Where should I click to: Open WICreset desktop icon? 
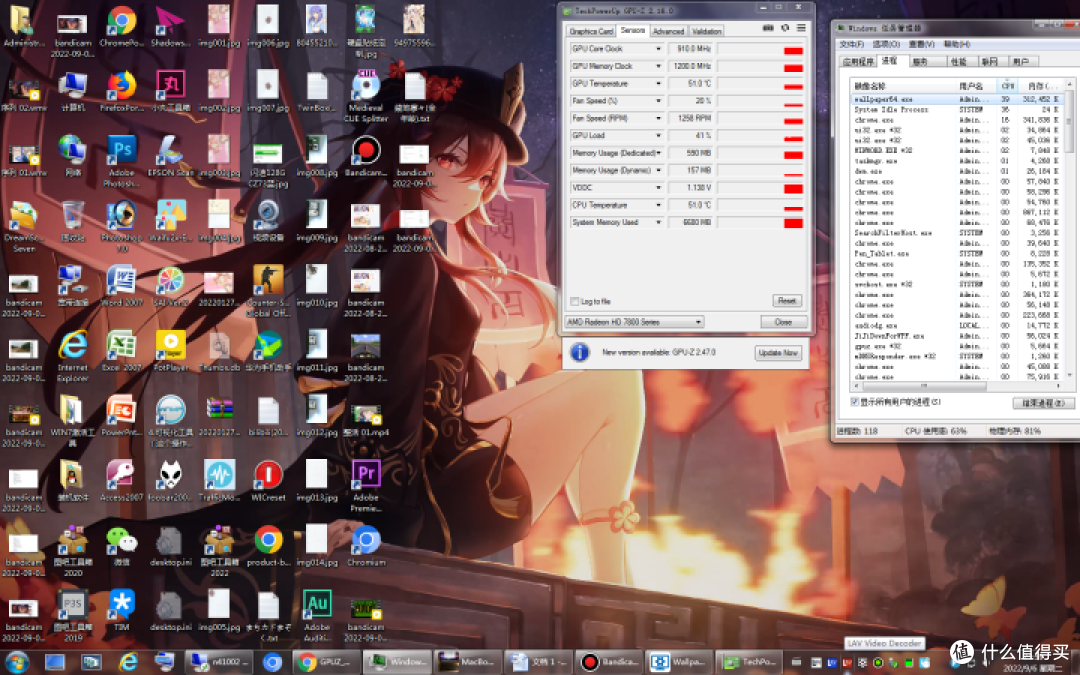[x=268, y=481]
